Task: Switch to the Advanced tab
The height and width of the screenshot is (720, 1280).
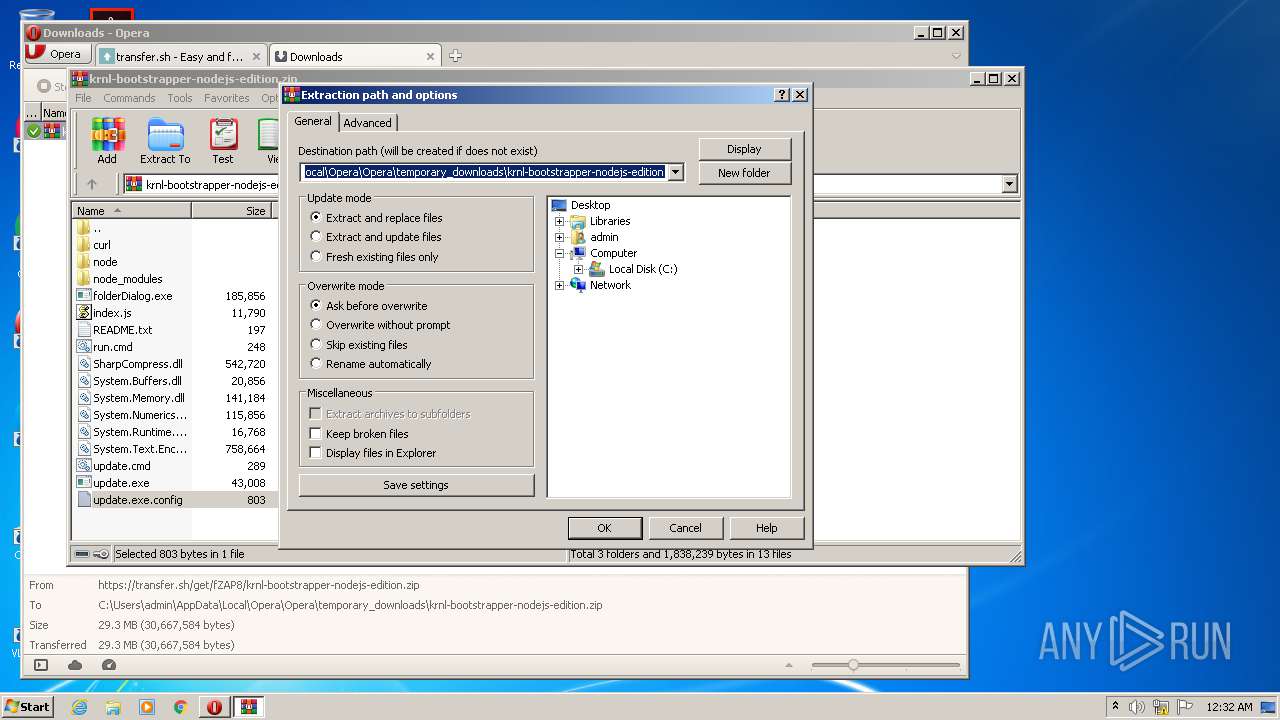Action: [x=368, y=123]
